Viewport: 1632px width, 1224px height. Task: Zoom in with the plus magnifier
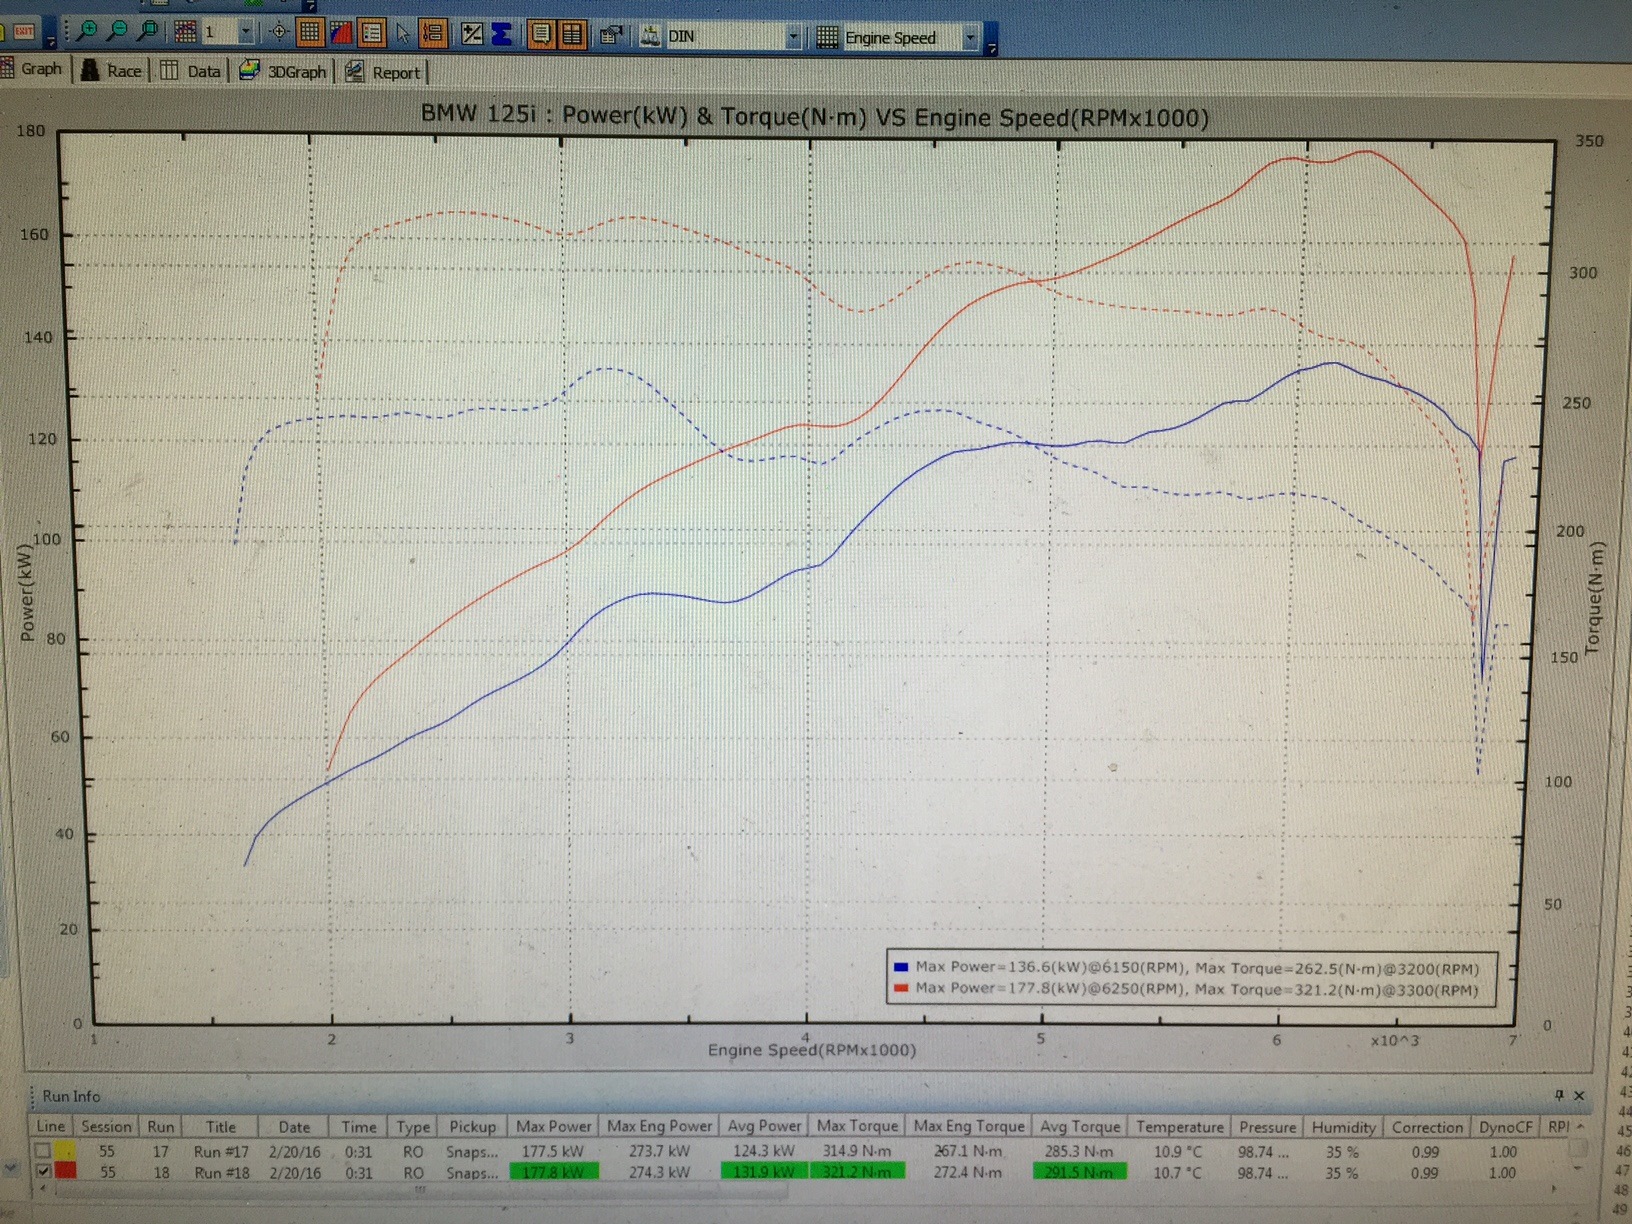[x=88, y=32]
